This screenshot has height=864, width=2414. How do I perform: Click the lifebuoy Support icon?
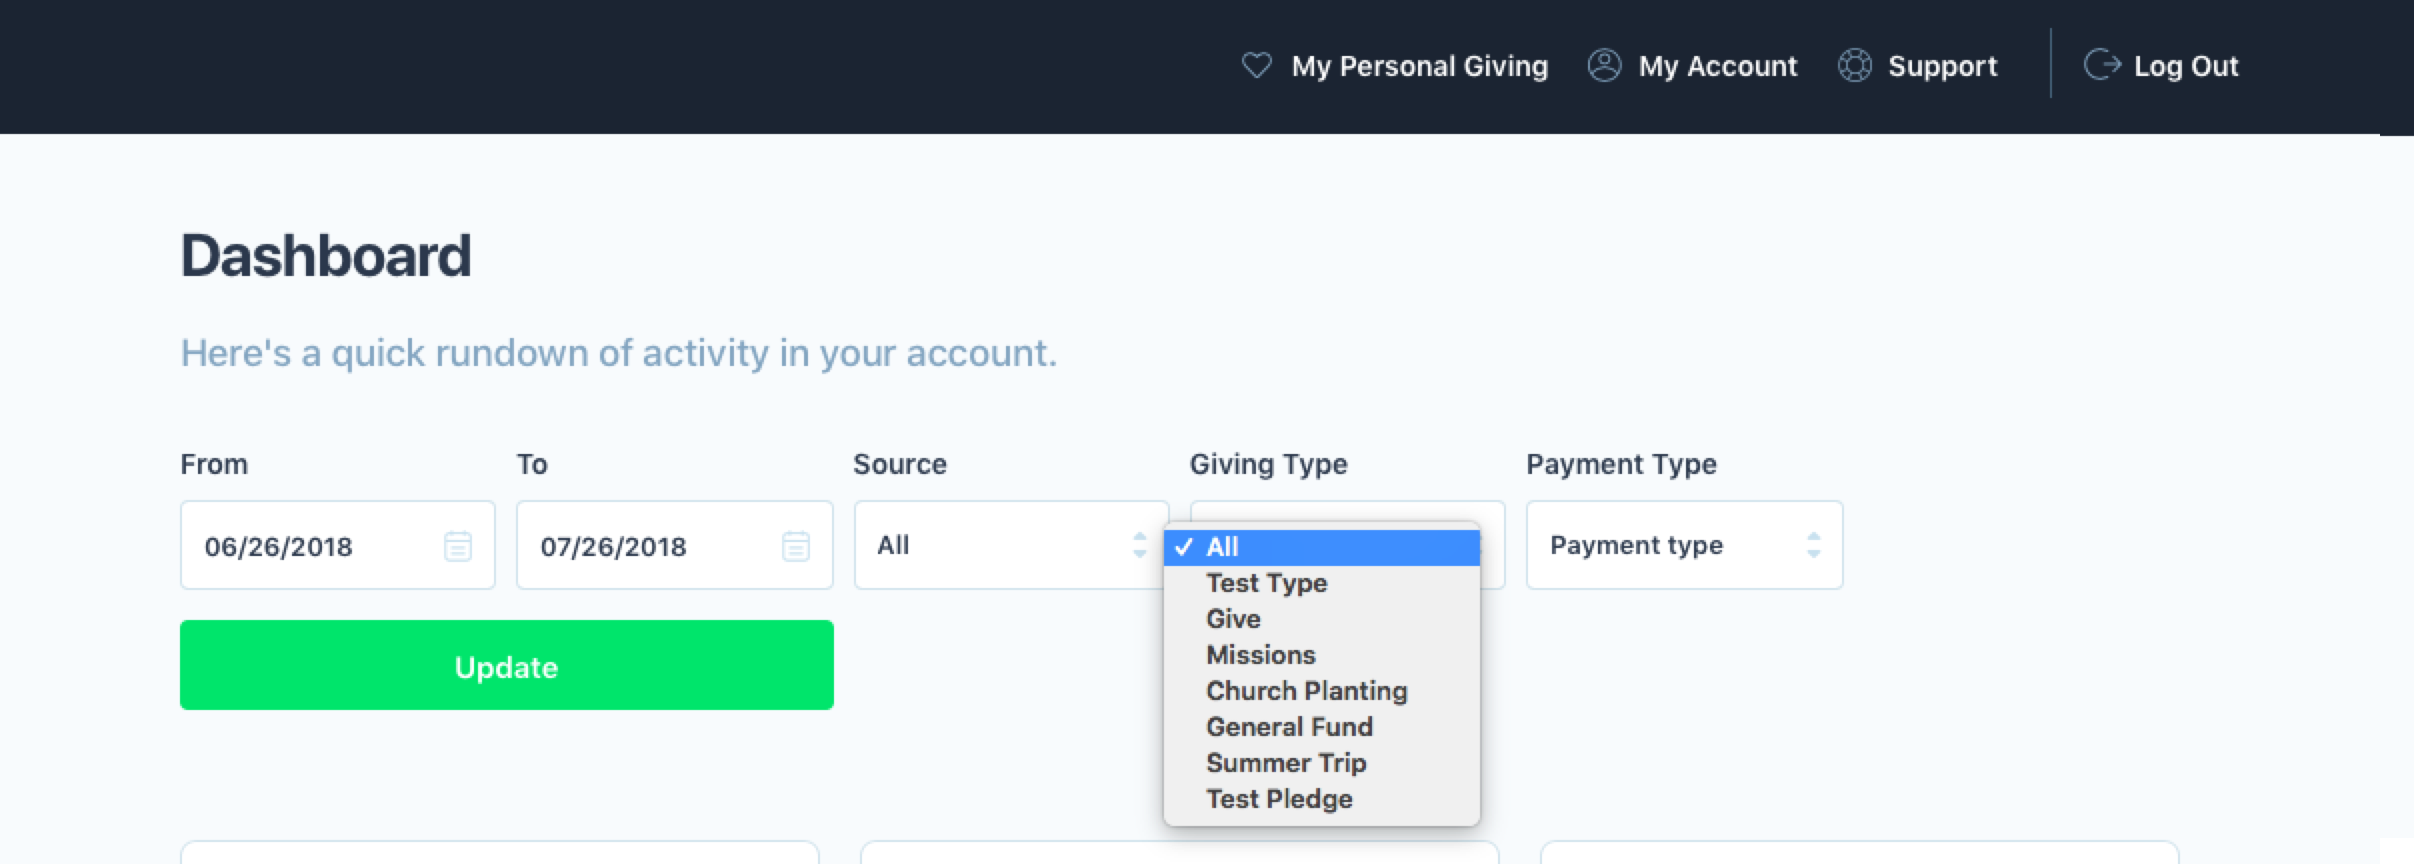(1854, 66)
